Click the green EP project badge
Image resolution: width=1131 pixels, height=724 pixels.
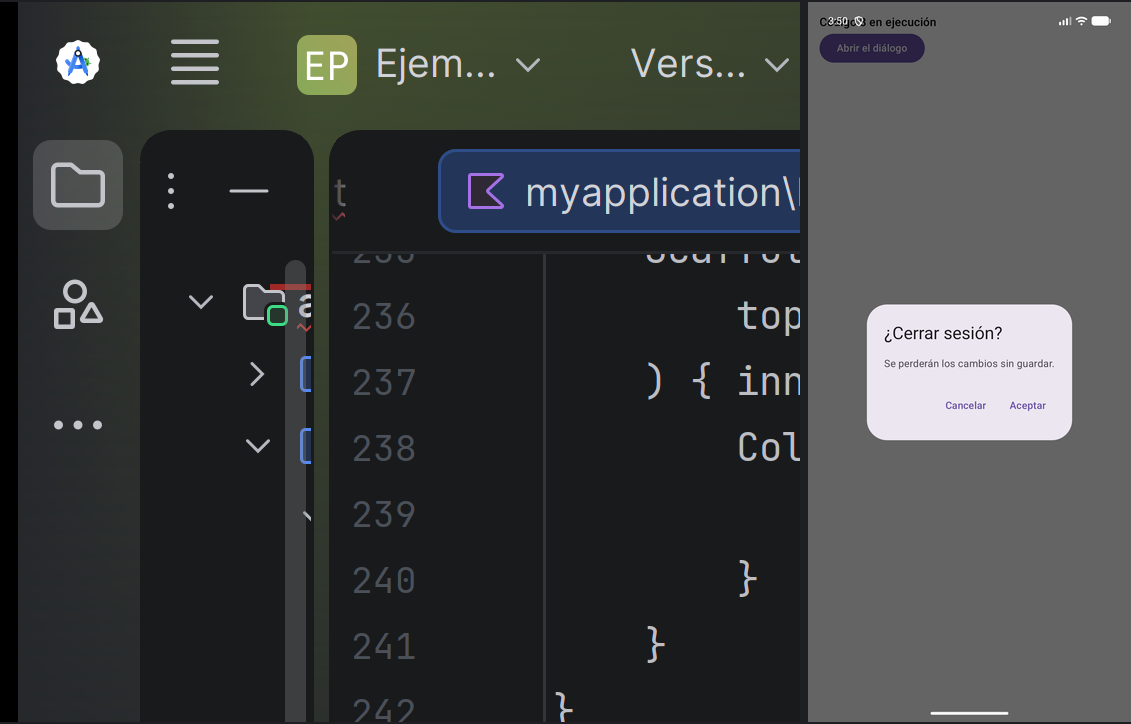click(327, 65)
